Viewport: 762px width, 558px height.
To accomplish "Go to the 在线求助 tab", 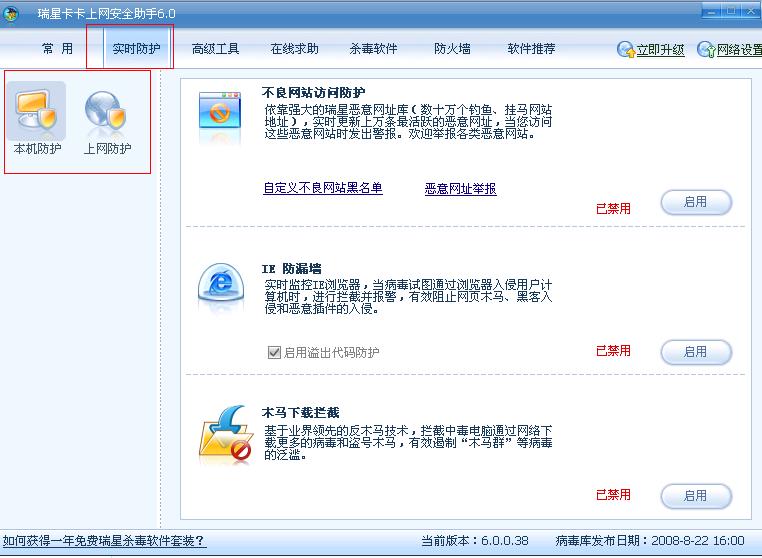I will 294,49.
